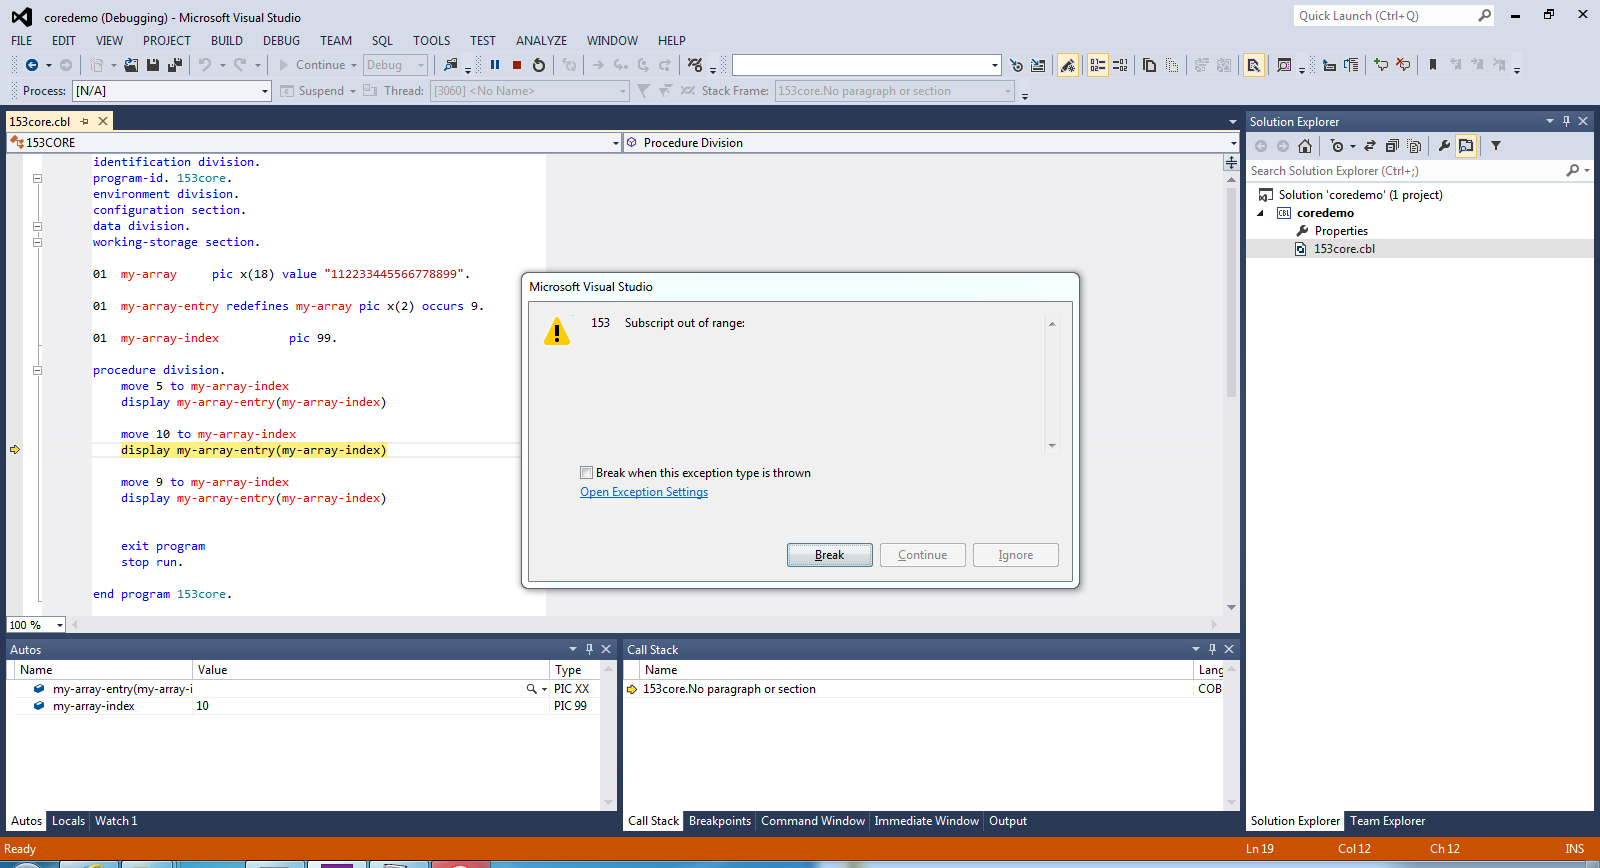The image size is (1600, 868).
Task: Open the ANALYZE menu
Action: point(541,41)
